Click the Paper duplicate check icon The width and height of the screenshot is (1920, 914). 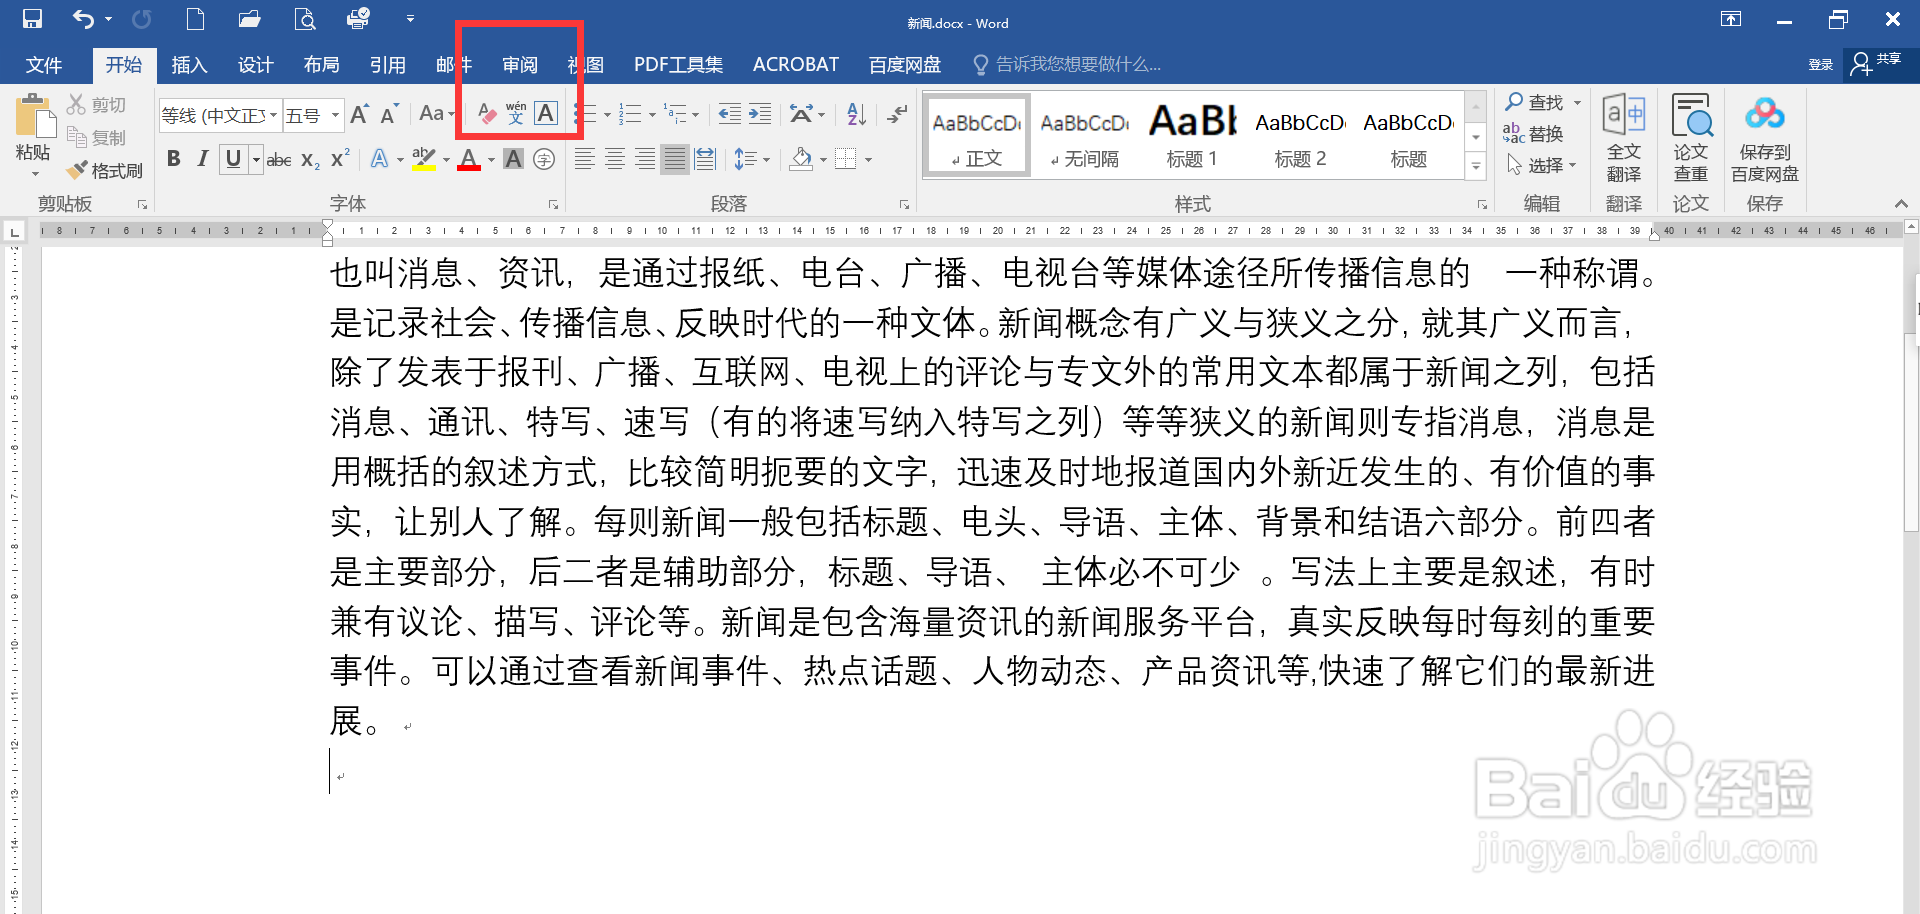point(1691,138)
